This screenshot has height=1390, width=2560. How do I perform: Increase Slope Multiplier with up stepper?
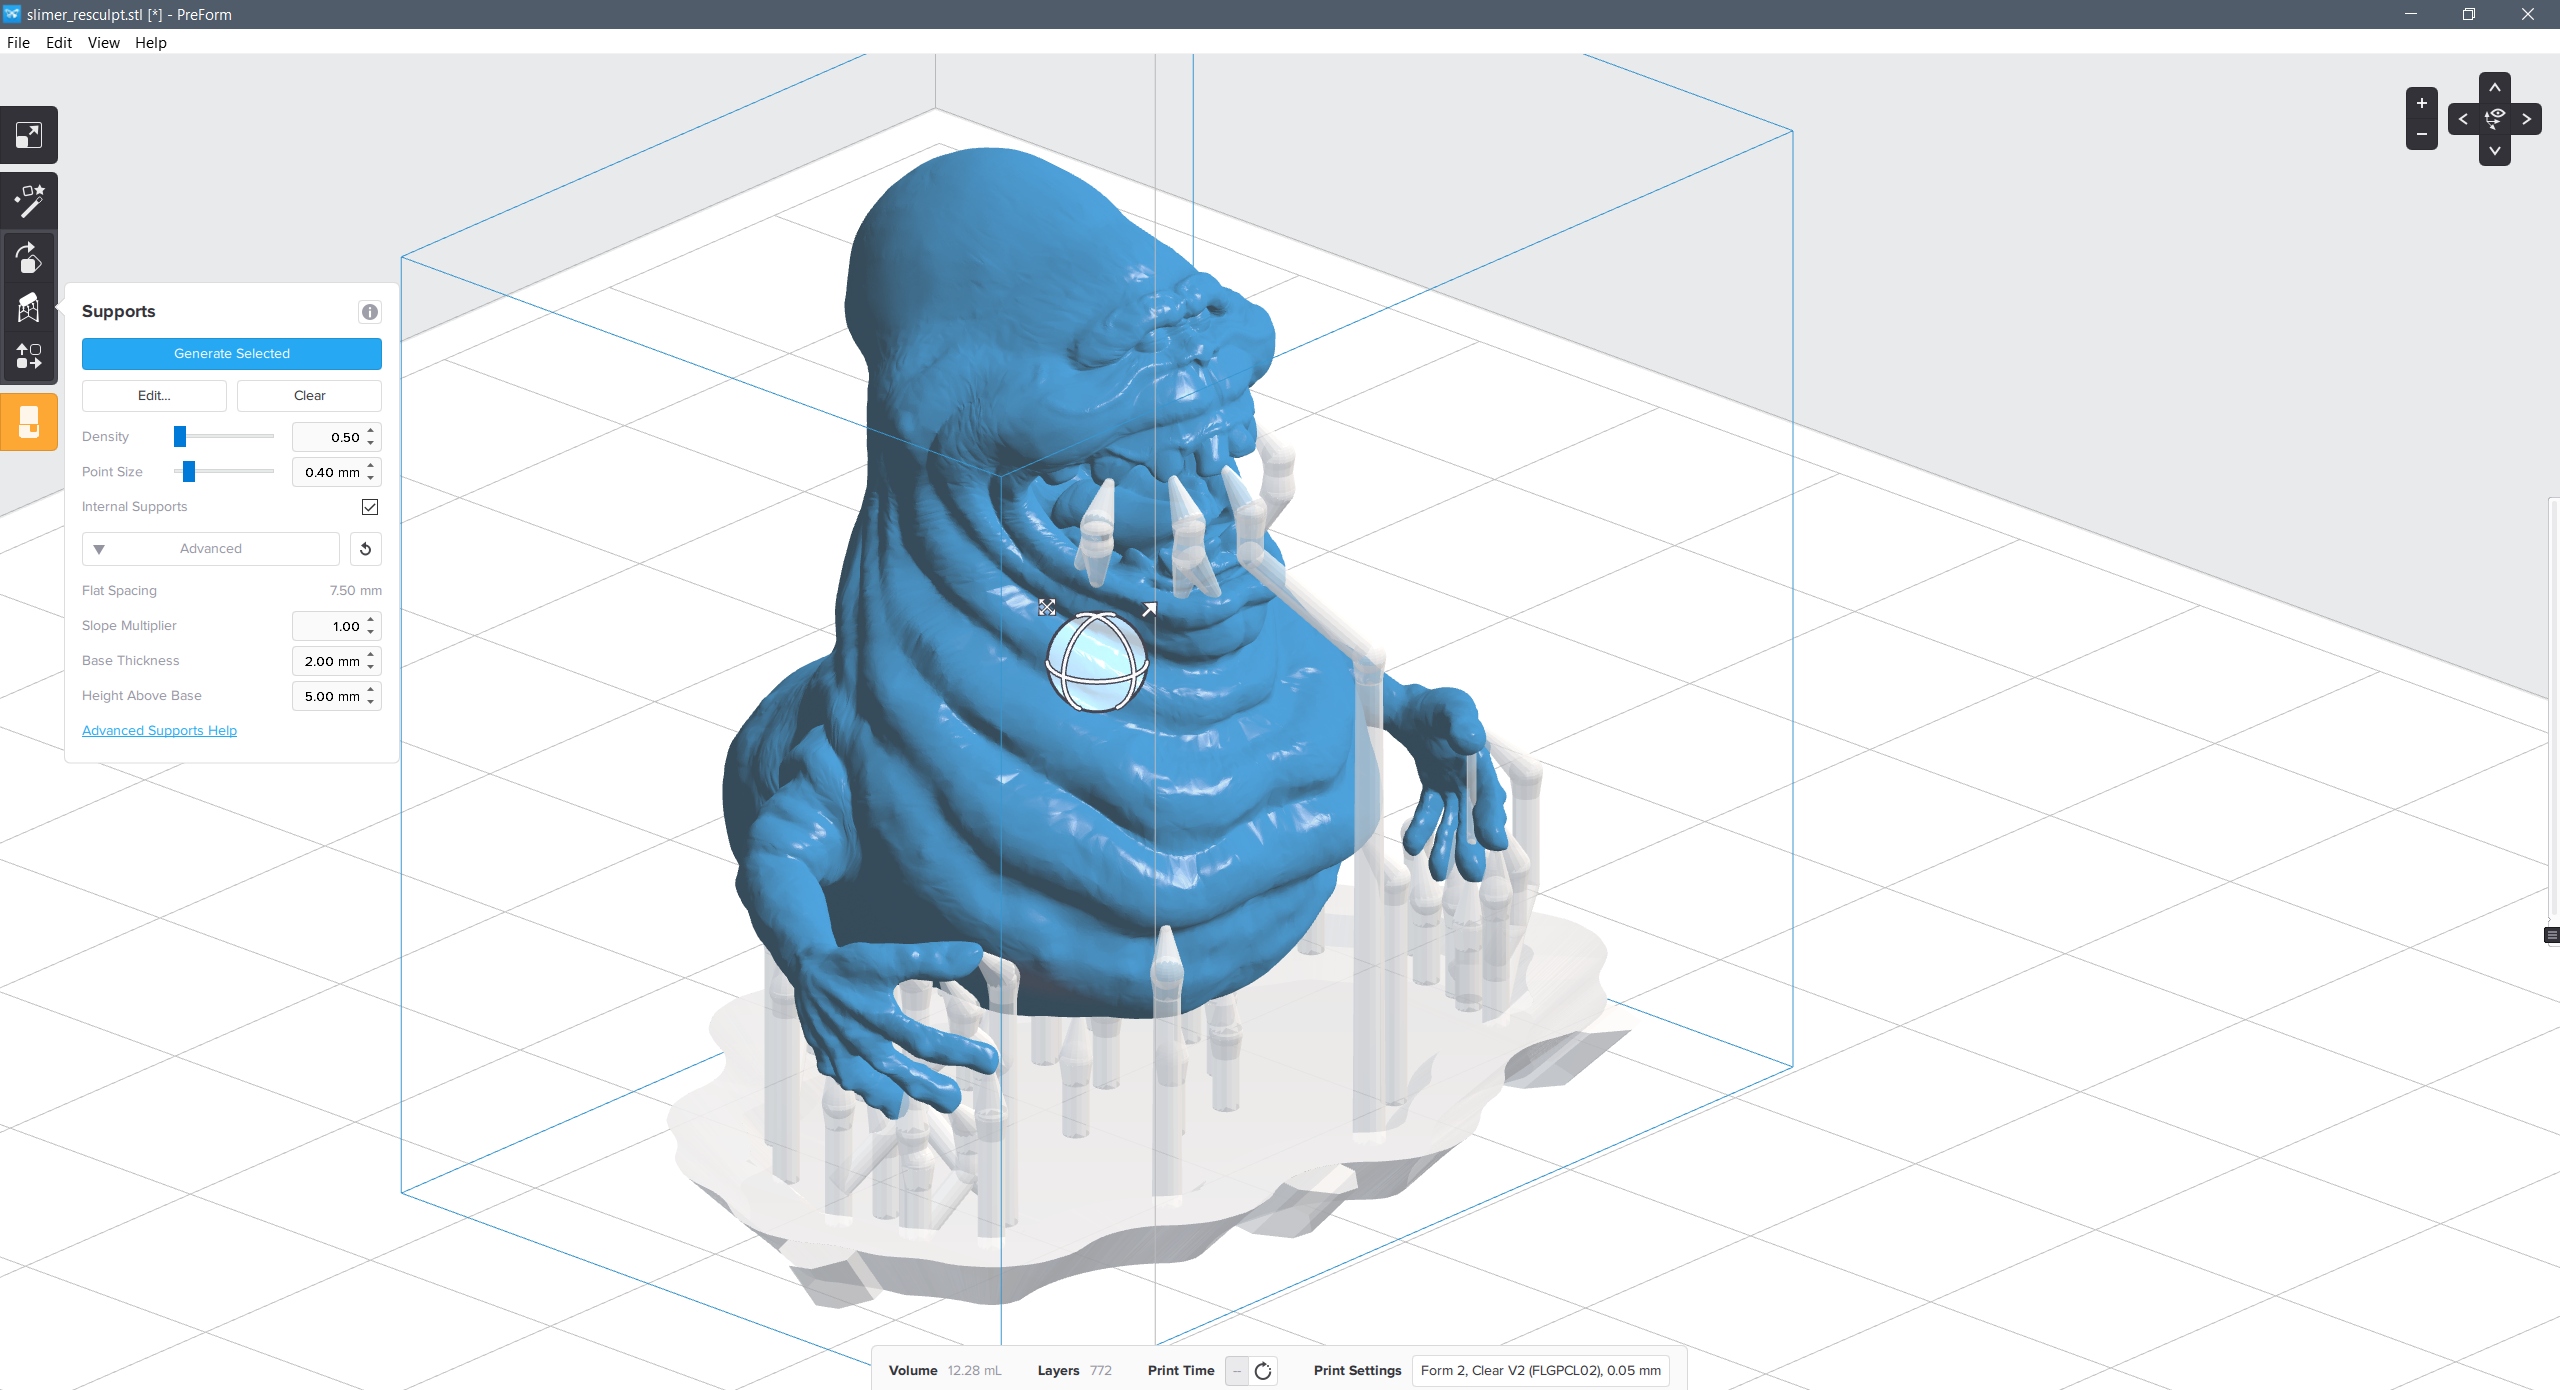(x=371, y=620)
